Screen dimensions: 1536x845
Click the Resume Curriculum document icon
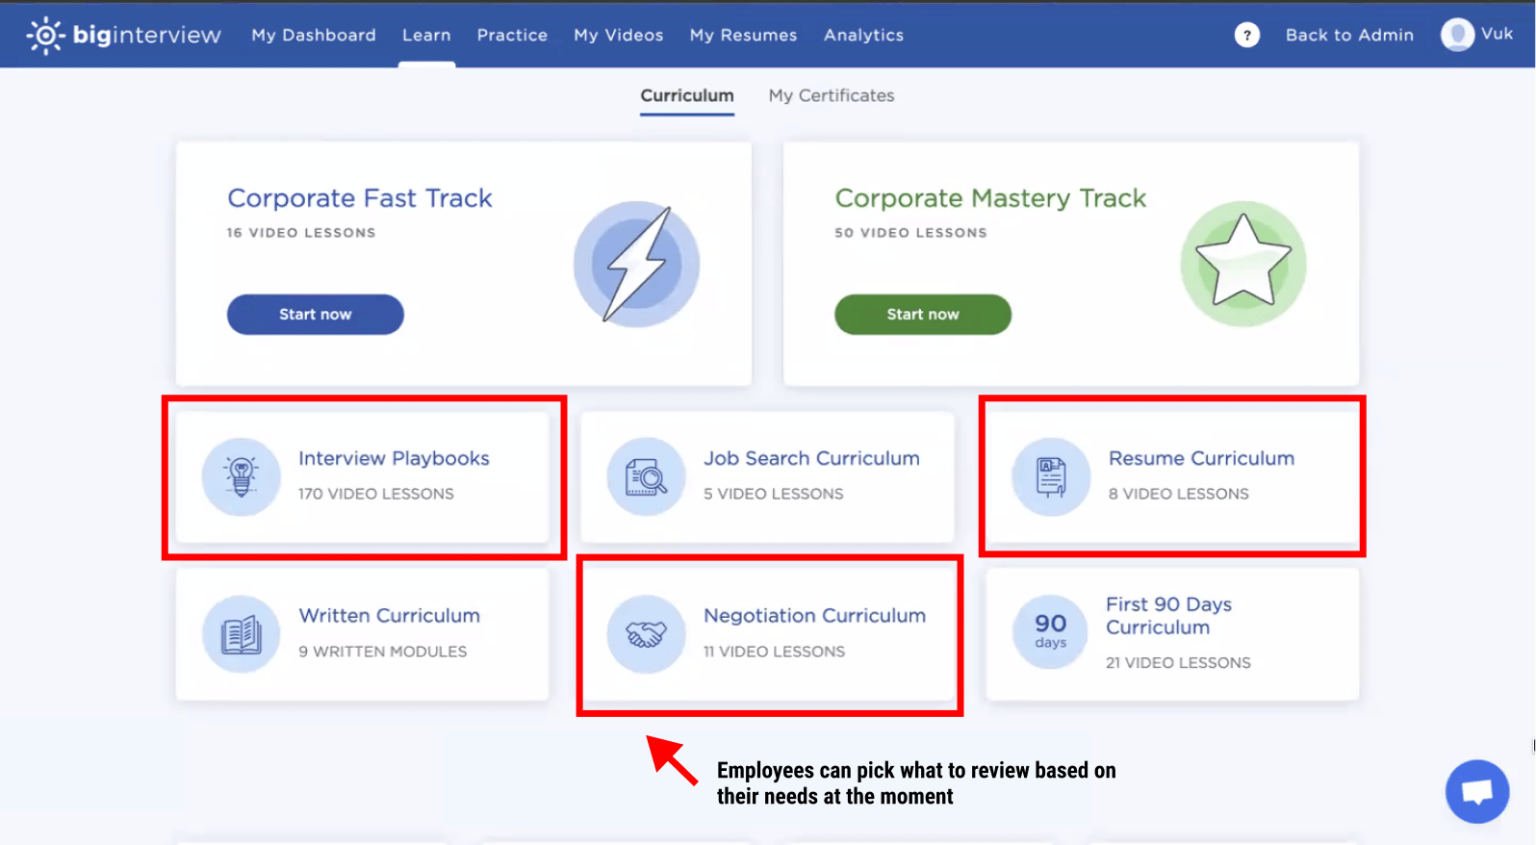pos(1051,476)
